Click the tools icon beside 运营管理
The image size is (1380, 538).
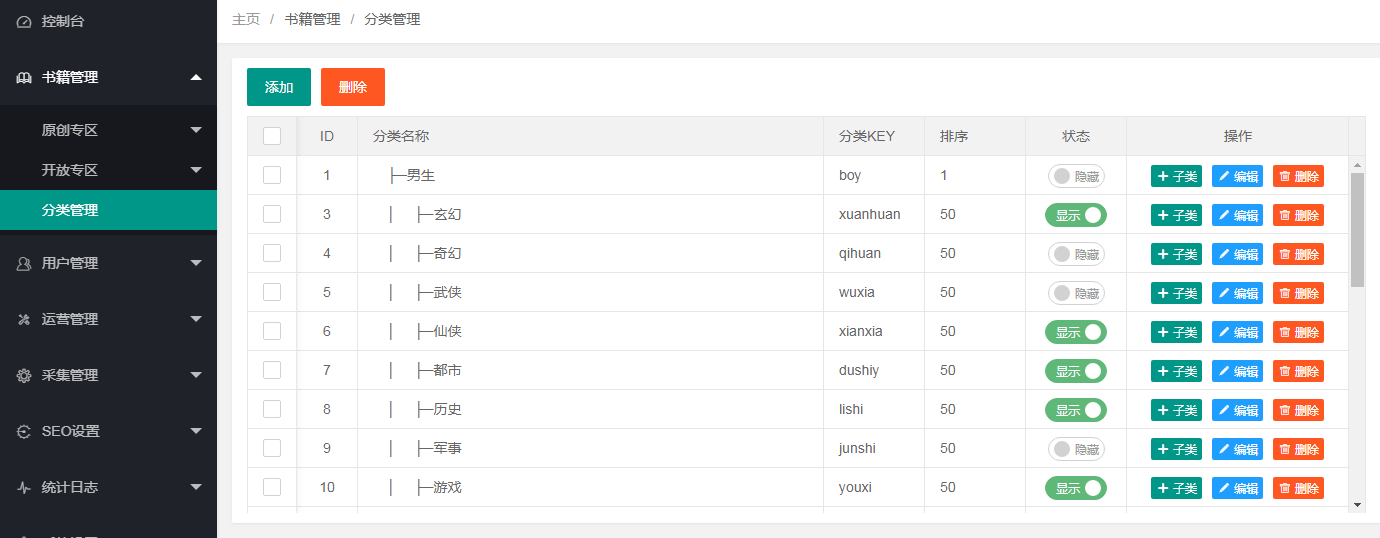24,319
